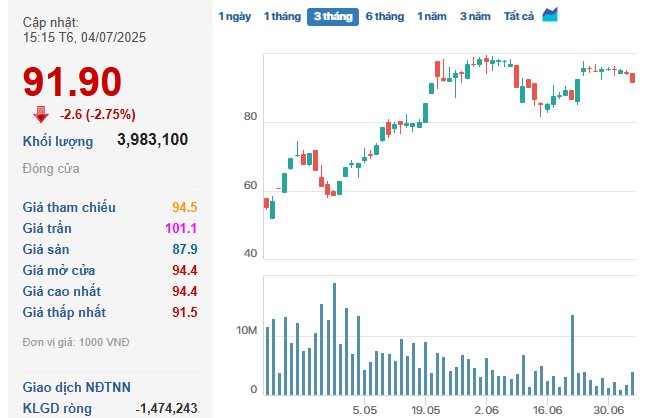This screenshot has width=670, height=418.
Task: Select Tất cả to view all history
Action: [519, 17]
